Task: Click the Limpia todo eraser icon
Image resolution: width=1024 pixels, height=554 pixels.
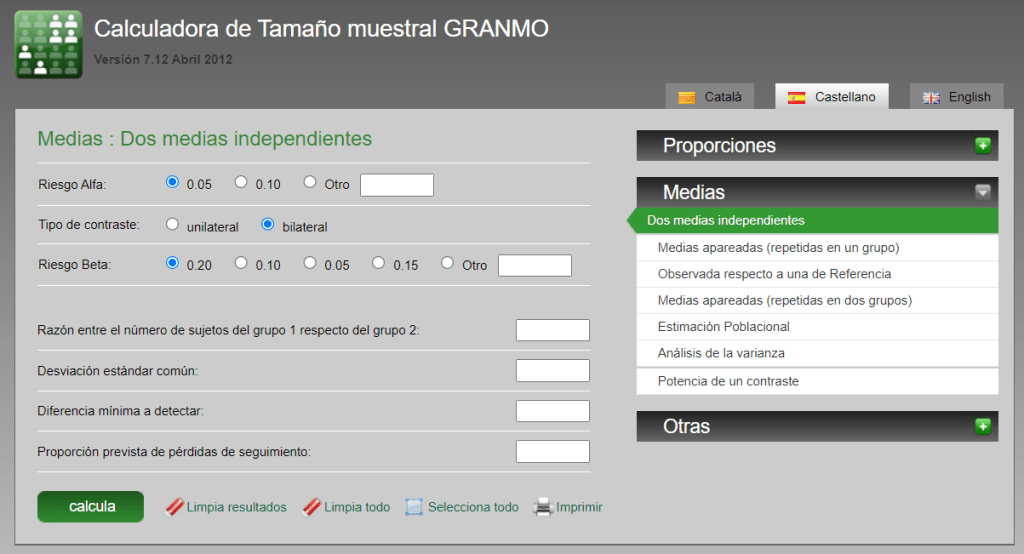Action: point(311,507)
